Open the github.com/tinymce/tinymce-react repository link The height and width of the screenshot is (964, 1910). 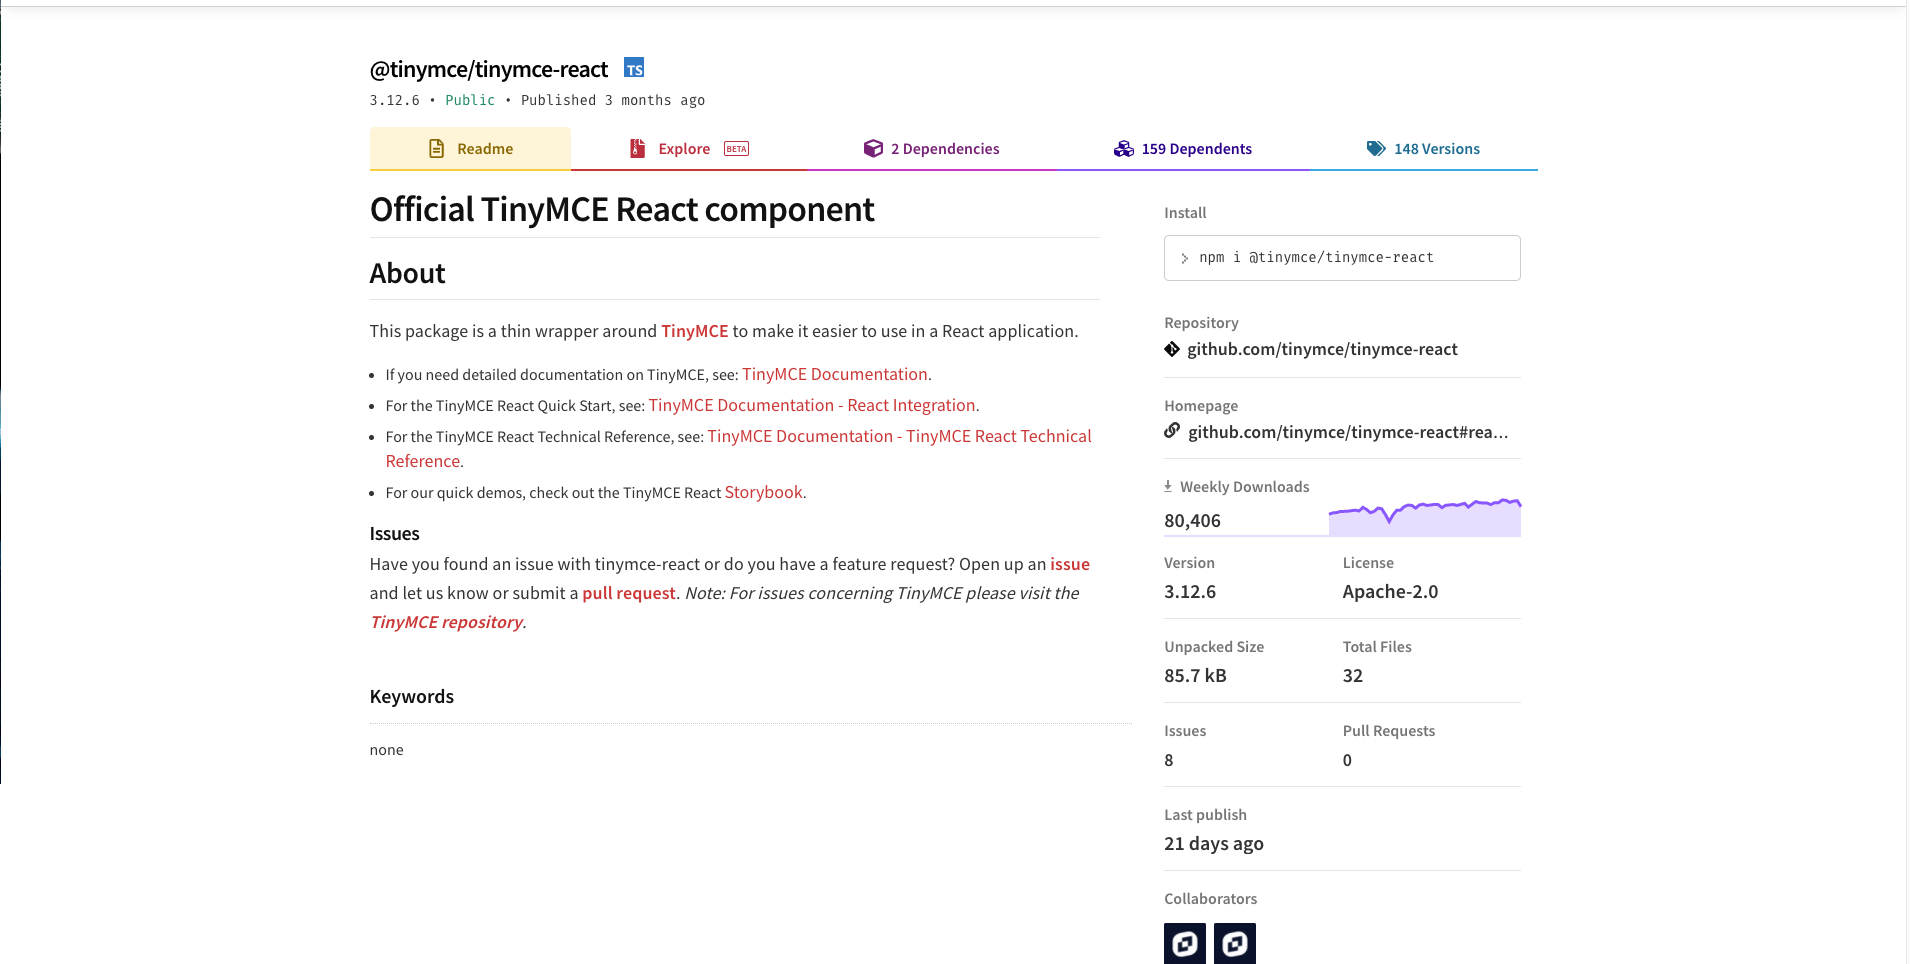pyautogui.click(x=1322, y=349)
